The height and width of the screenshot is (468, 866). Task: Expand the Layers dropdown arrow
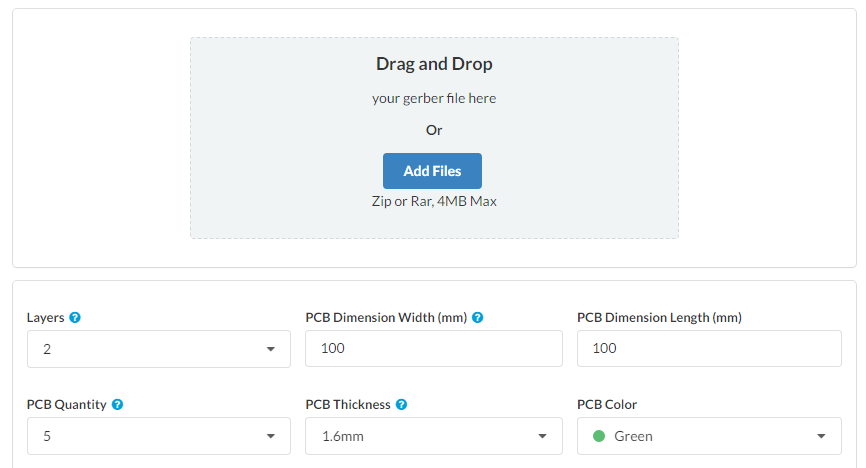pyautogui.click(x=271, y=349)
